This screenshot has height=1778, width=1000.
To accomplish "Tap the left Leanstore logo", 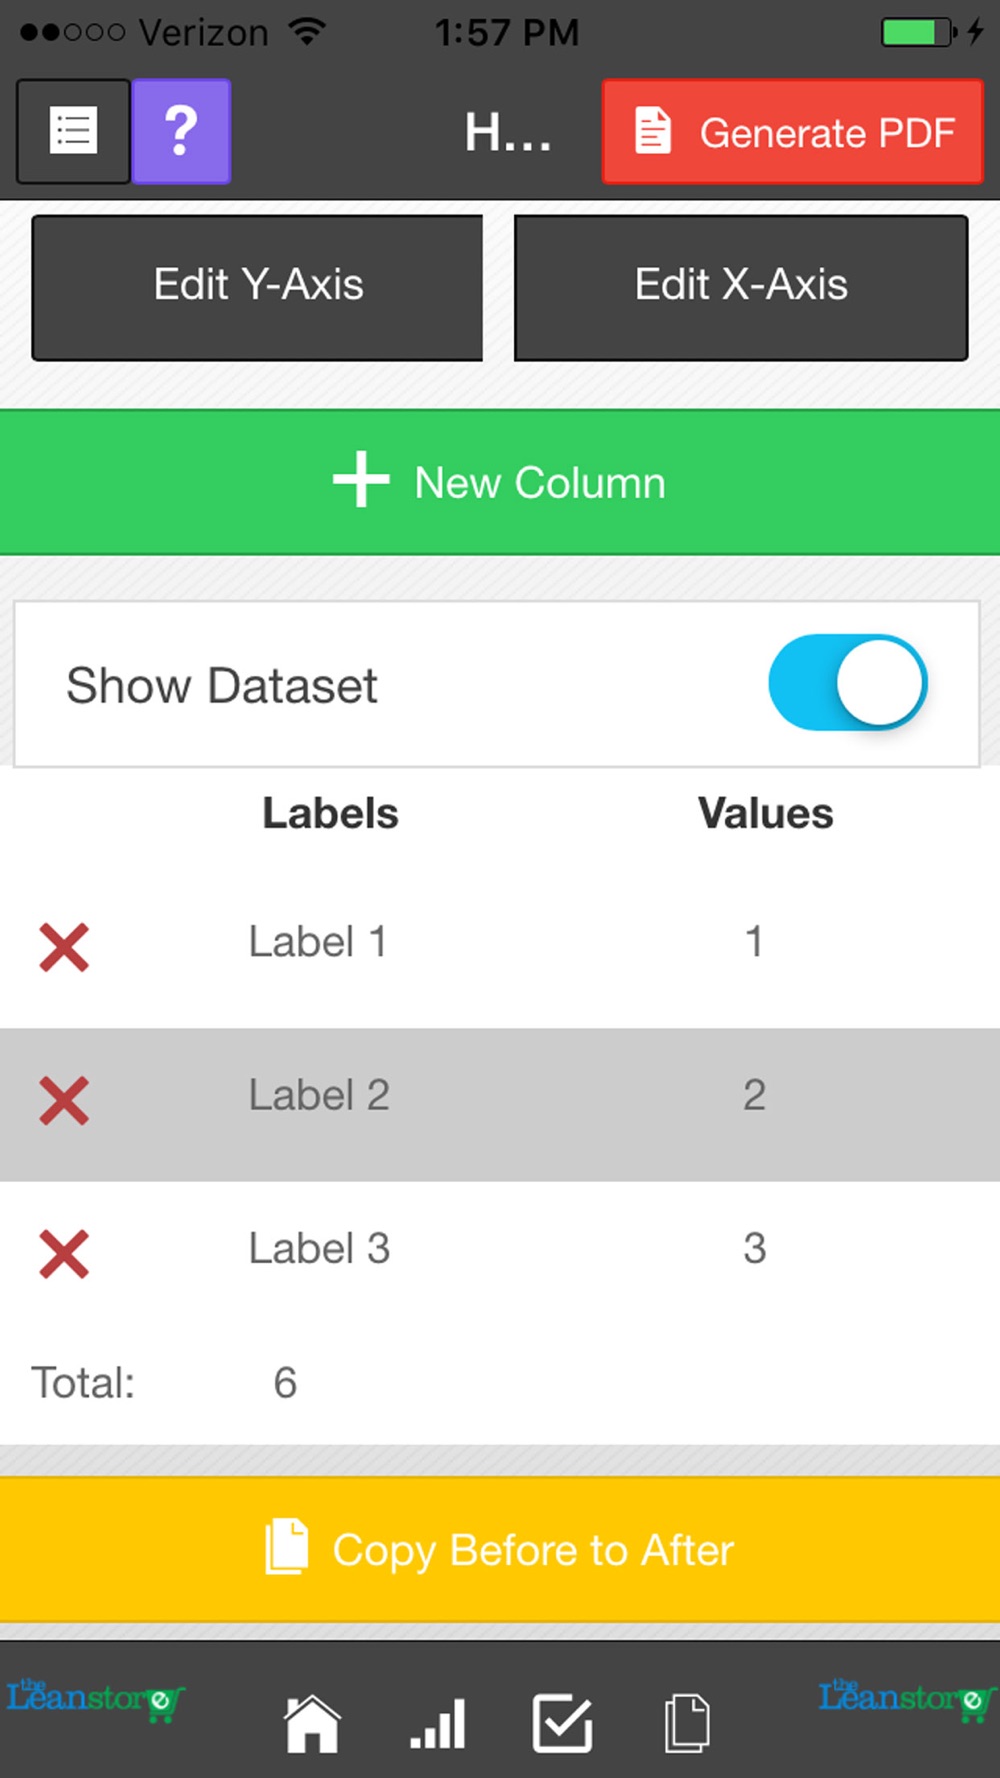I will tap(95, 1699).
